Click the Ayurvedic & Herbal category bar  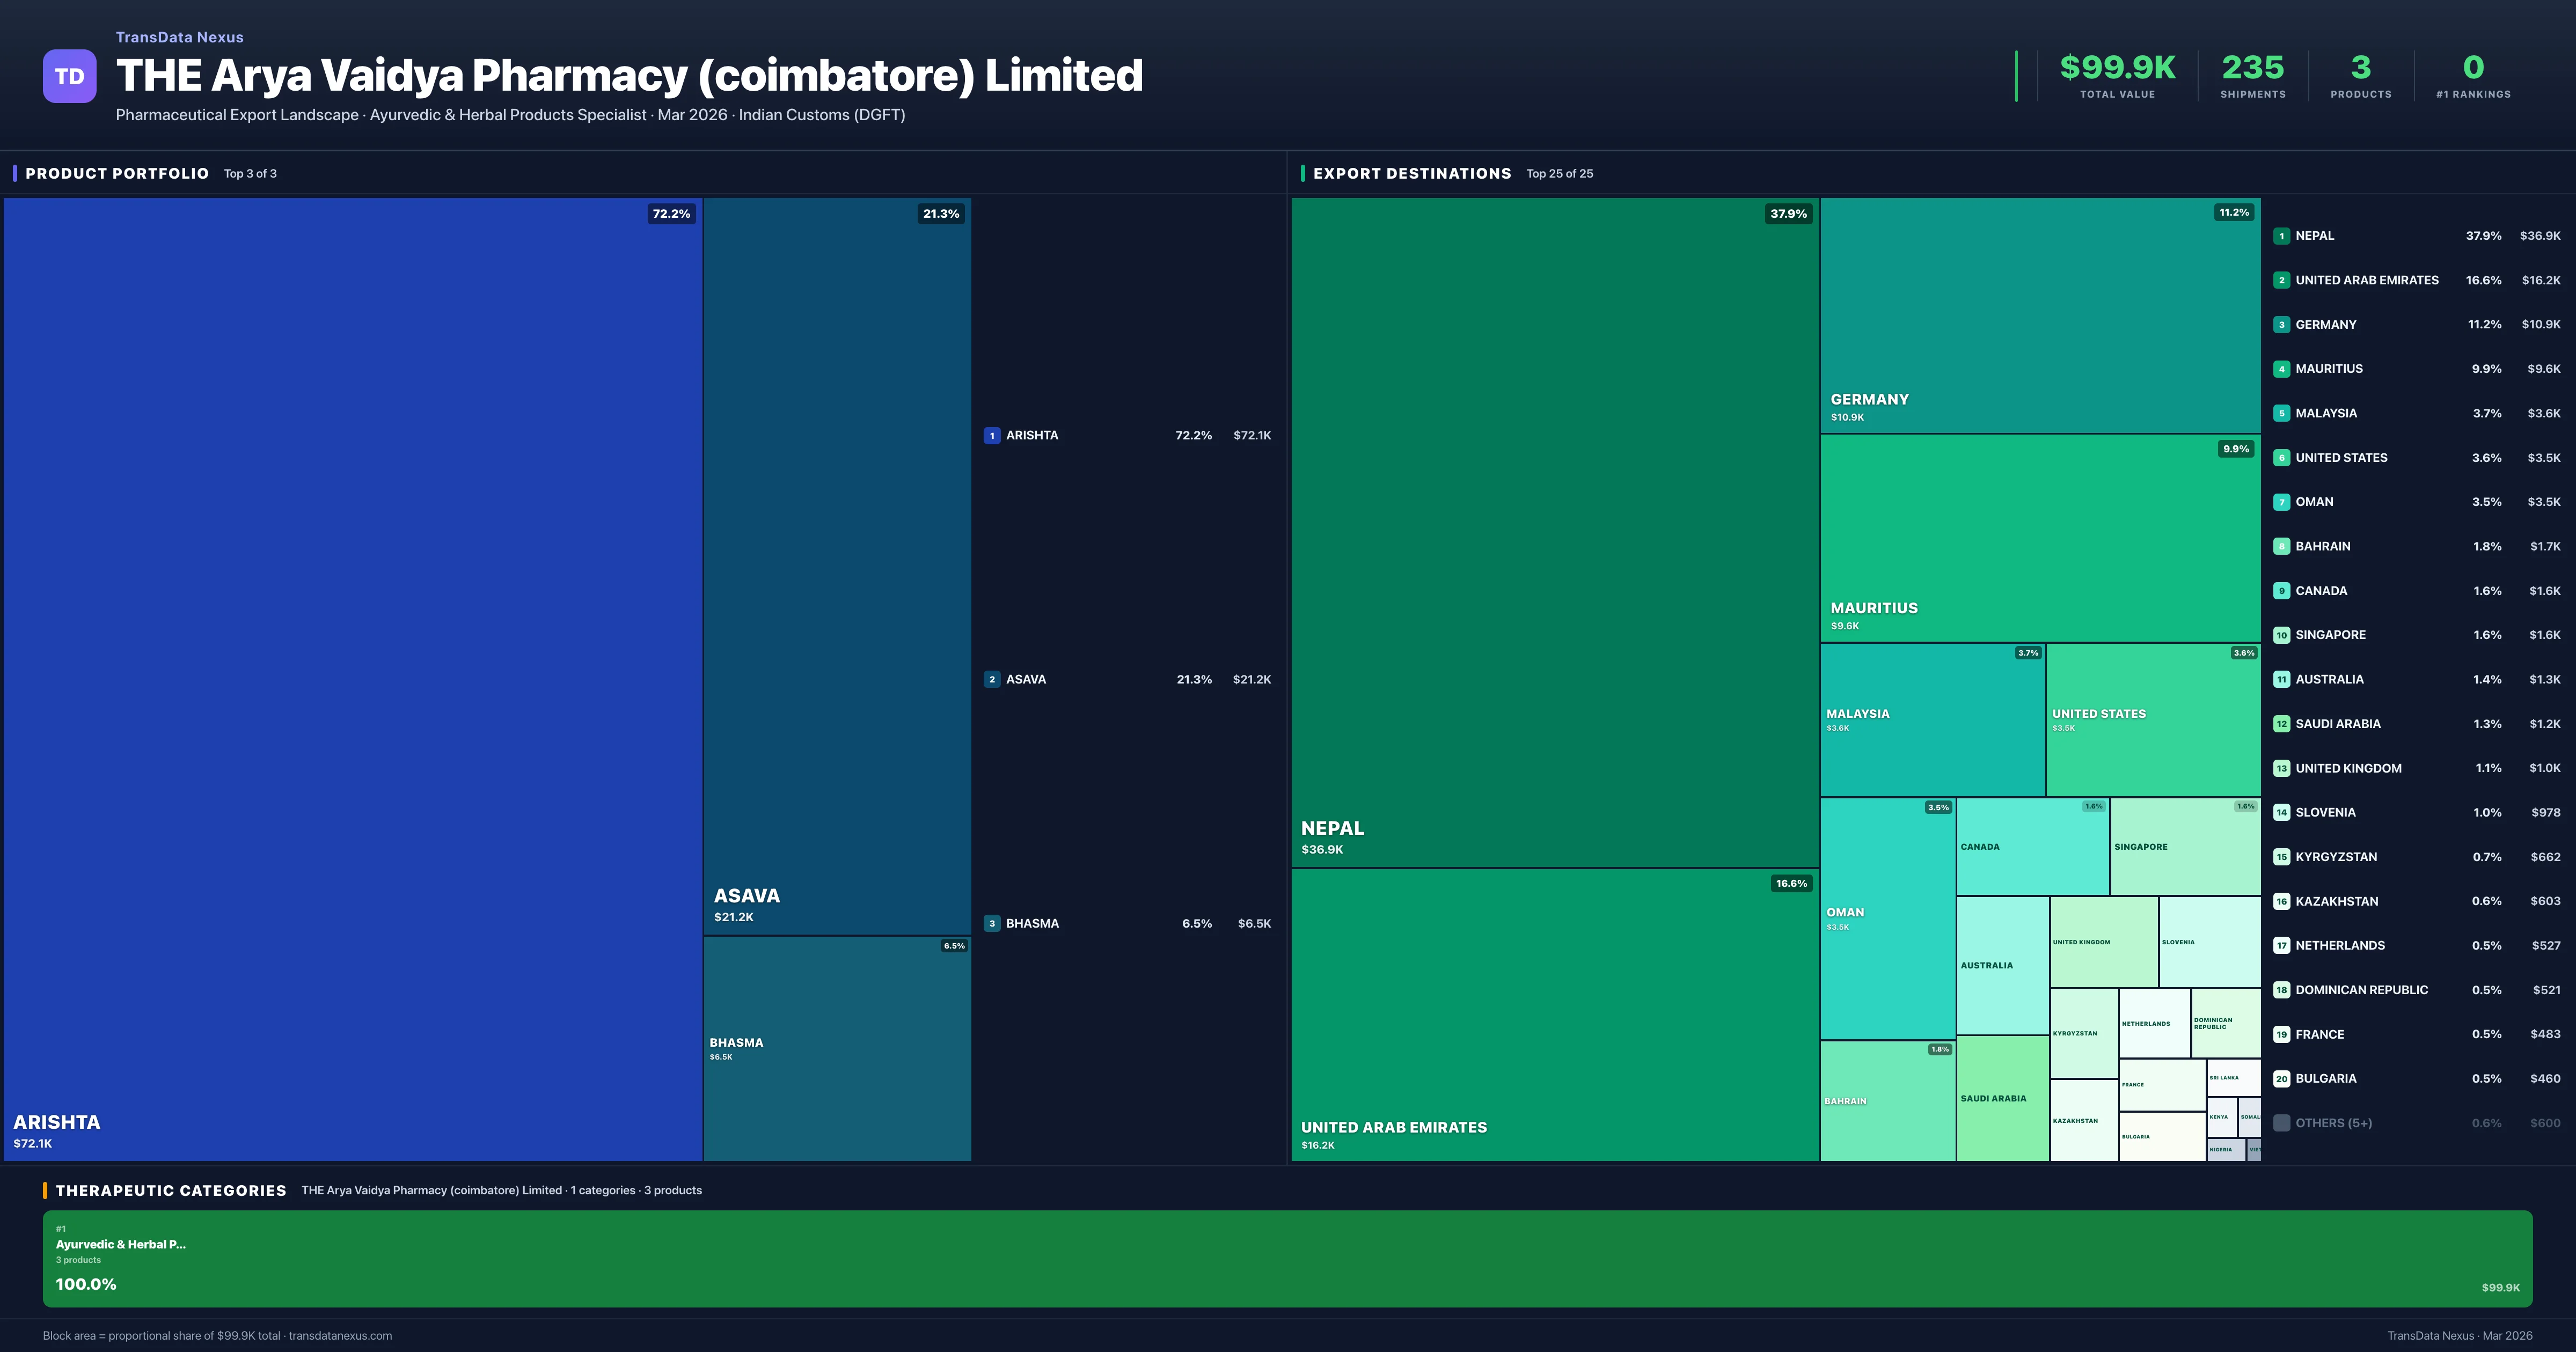tap(1287, 1259)
